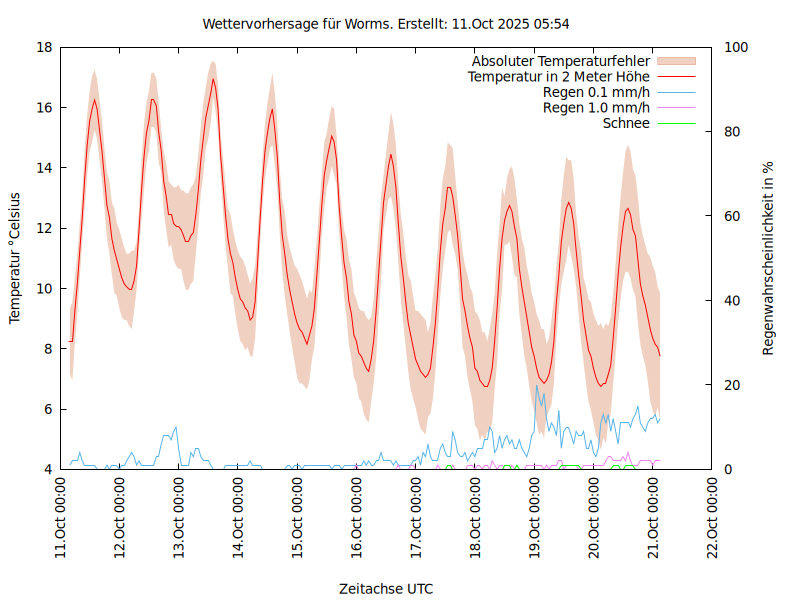Click the '40' tick on right percentage axis
This screenshot has height=600, width=800.
(x=730, y=301)
